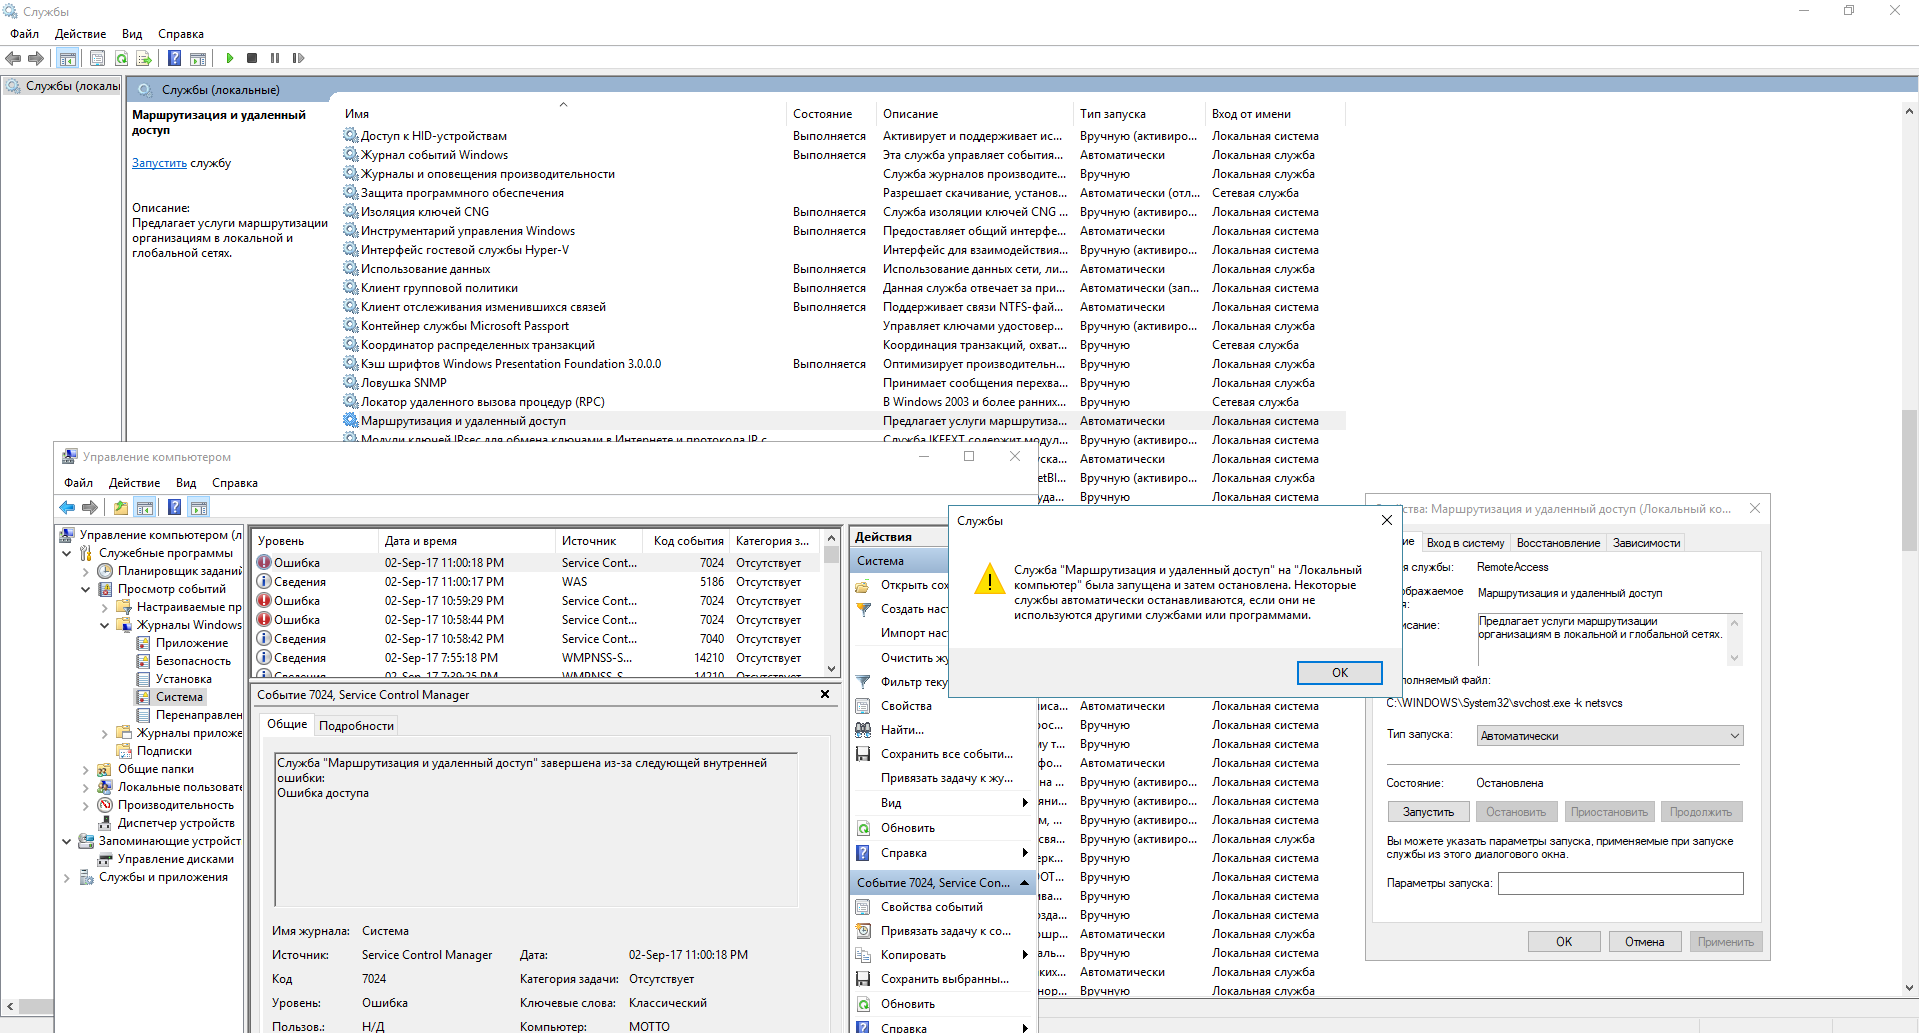The height and width of the screenshot is (1033, 1919).
Task: Click the Export List icon in Services toolbar
Action: tap(144, 58)
